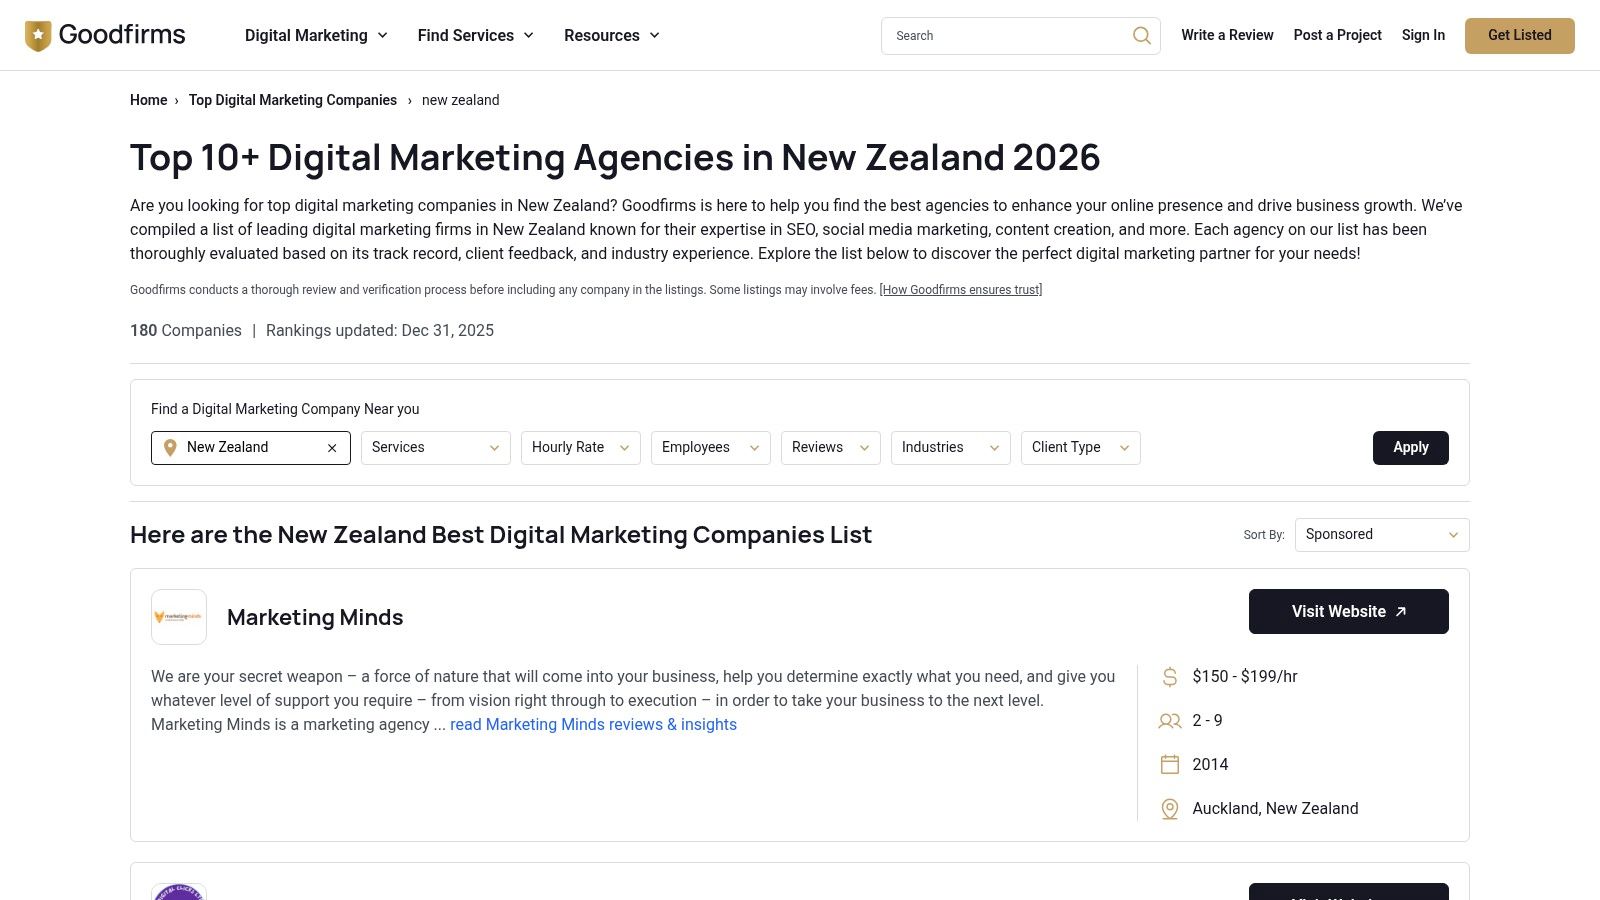Click the location pin beside Auckland, New Zealand
Screen dimensions: 1600x900
click(1169, 808)
